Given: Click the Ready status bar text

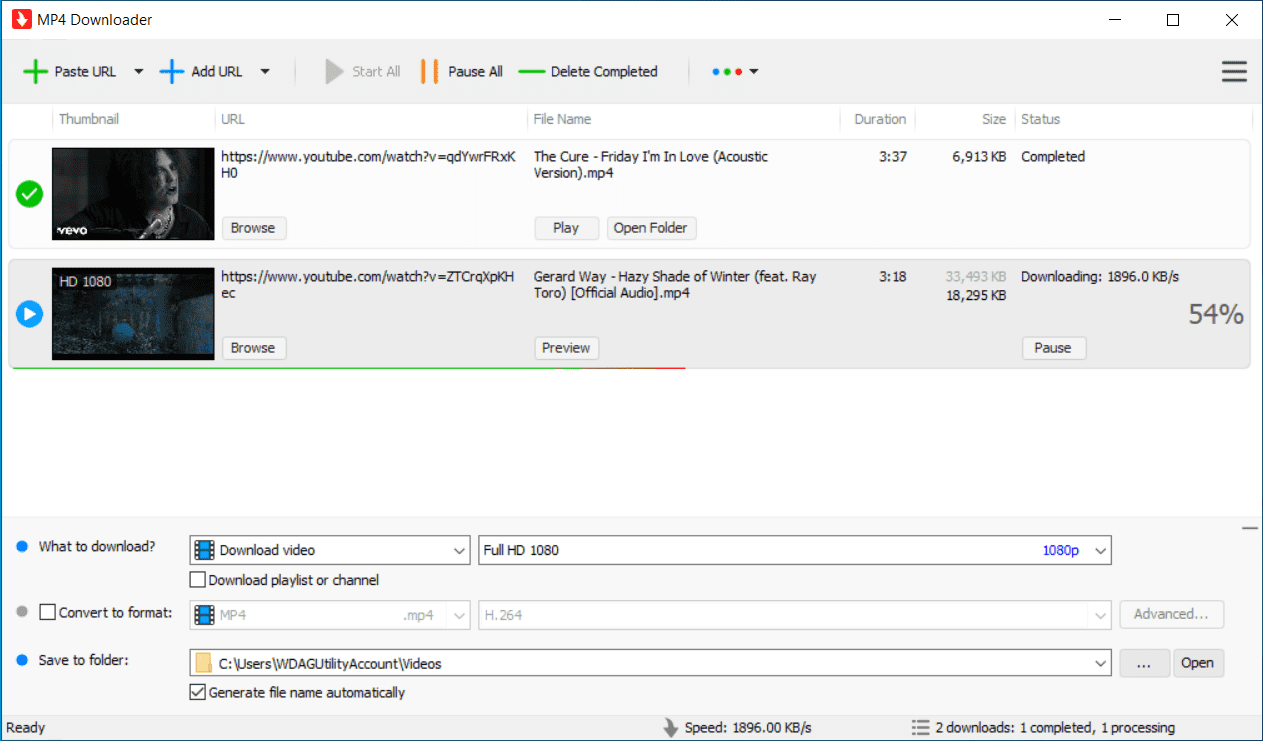Looking at the screenshot, I should coord(26,728).
